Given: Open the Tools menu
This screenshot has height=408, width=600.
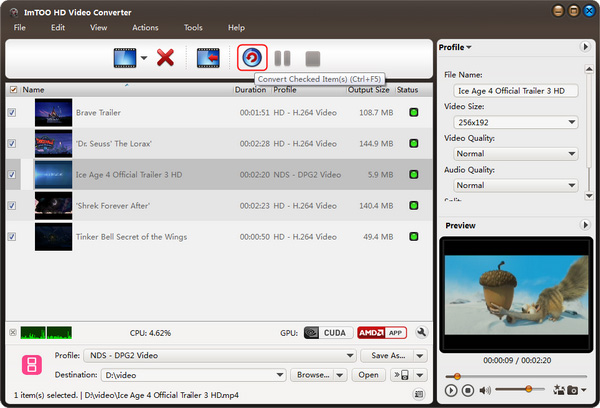Looking at the screenshot, I should [x=193, y=28].
